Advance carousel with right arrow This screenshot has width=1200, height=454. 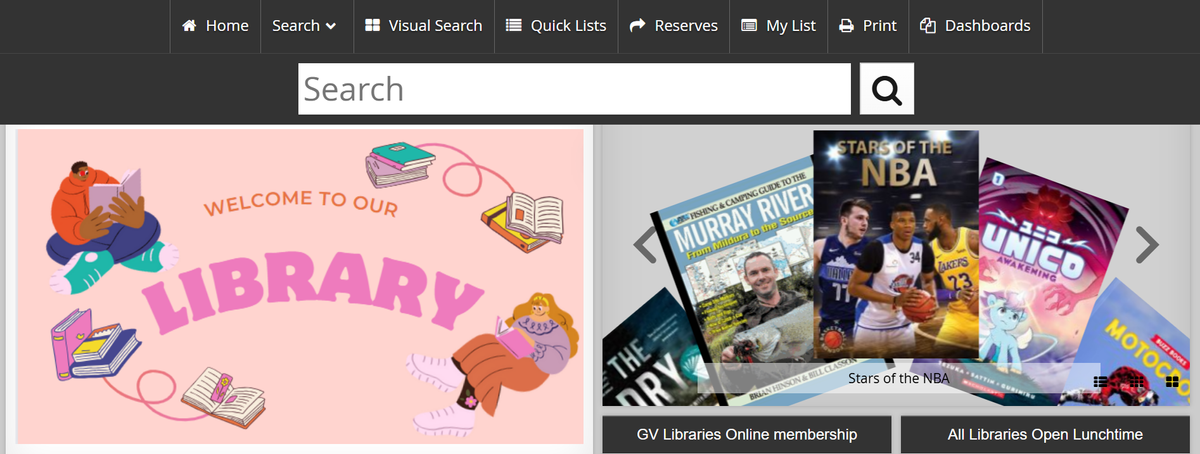pos(1147,245)
